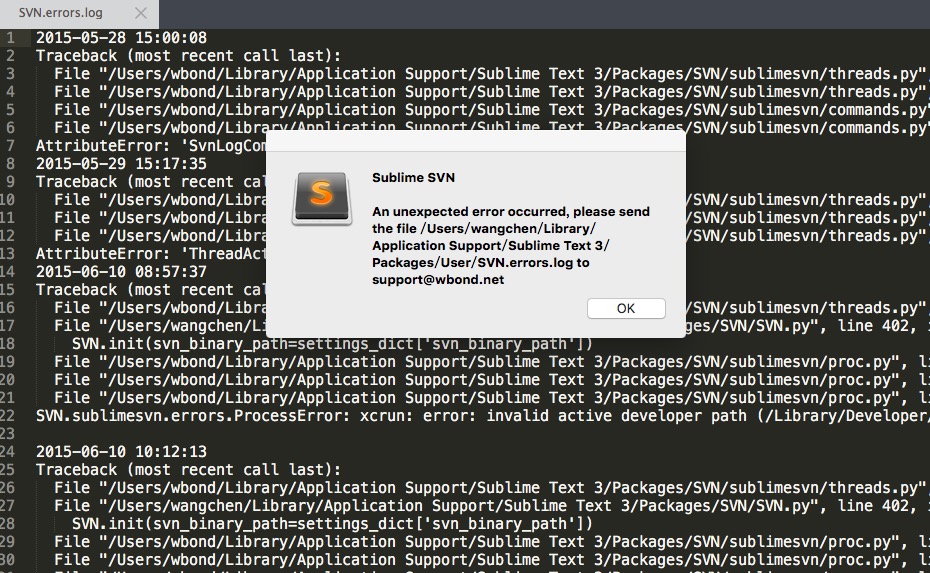The image size is (930, 573).
Task: Click the 'Sublime SVN' dialog heading
Action: point(413,177)
